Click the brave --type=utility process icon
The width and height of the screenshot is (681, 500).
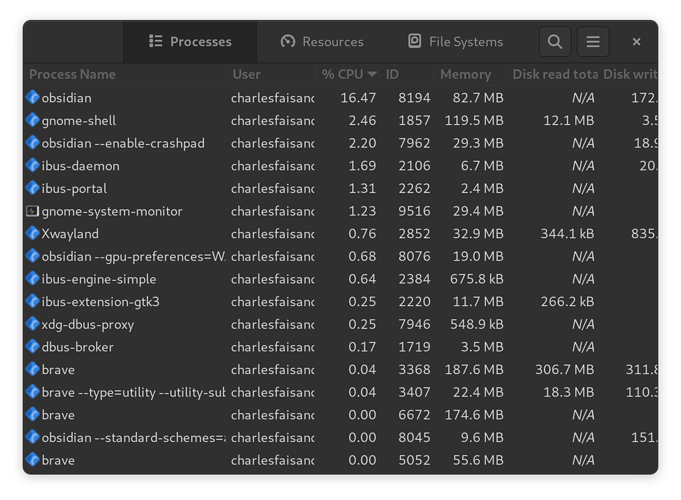tap(33, 392)
